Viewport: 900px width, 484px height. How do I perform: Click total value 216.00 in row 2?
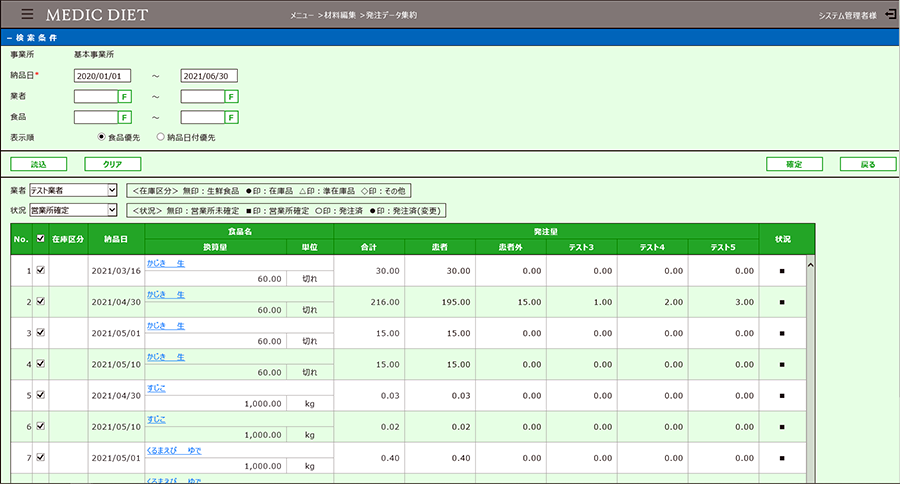pos(385,302)
